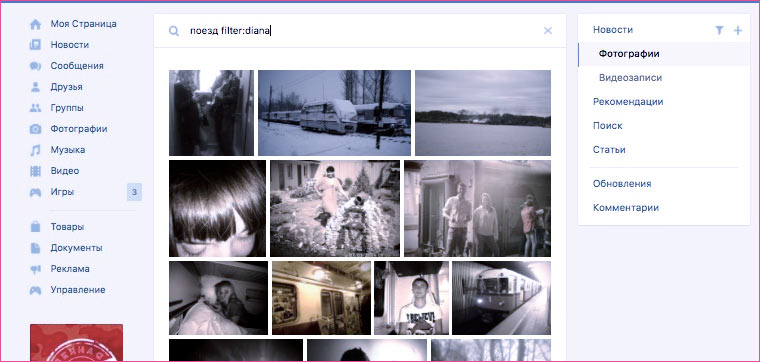The width and height of the screenshot is (760, 362).
Task: Switch to the Видеозаписи tab
Action: point(630,78)
